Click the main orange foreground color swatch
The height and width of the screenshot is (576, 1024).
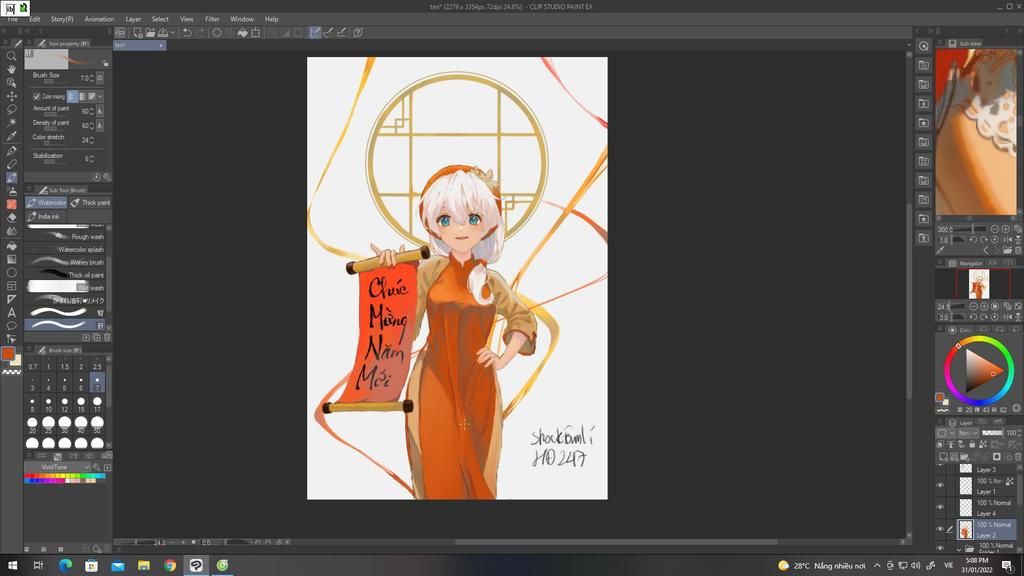click(8, 353)
